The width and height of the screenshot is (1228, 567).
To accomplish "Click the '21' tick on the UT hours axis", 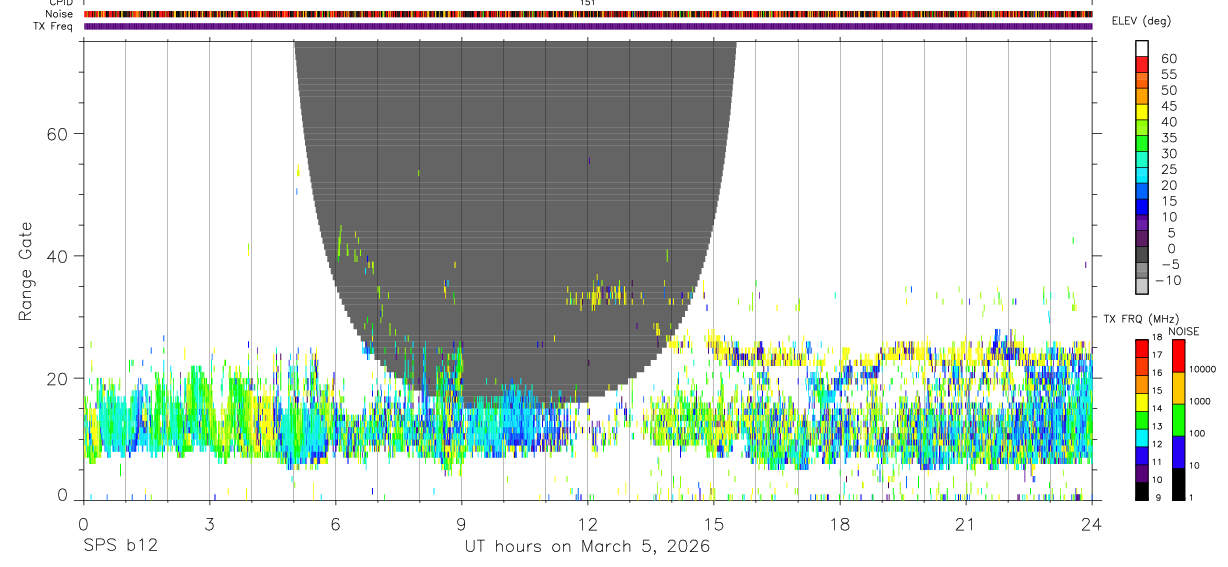I will [965, 524].
